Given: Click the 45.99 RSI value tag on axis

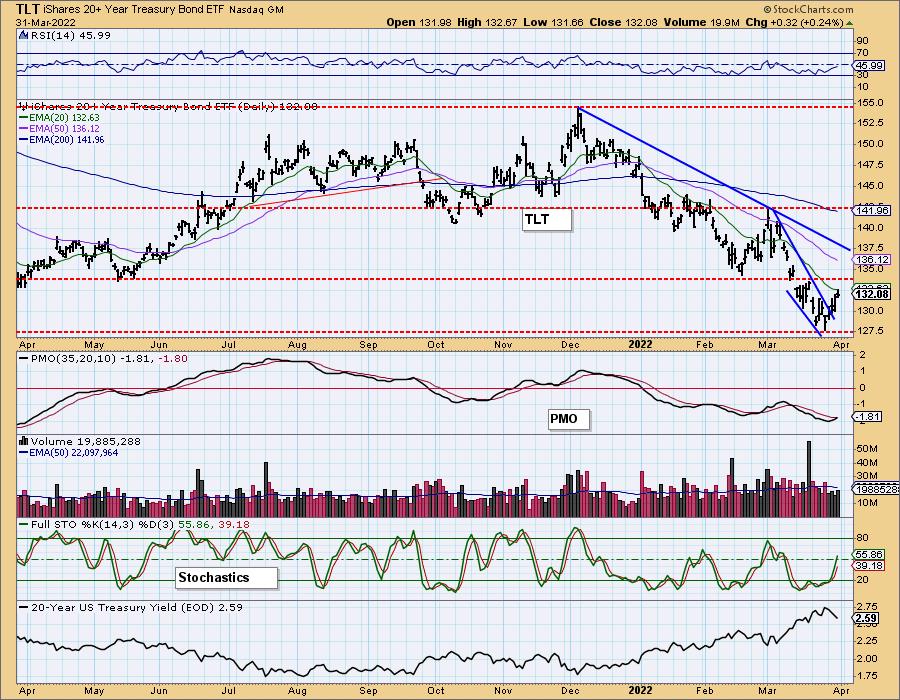Looking at the screenshot, I should [x=870, y=66].
